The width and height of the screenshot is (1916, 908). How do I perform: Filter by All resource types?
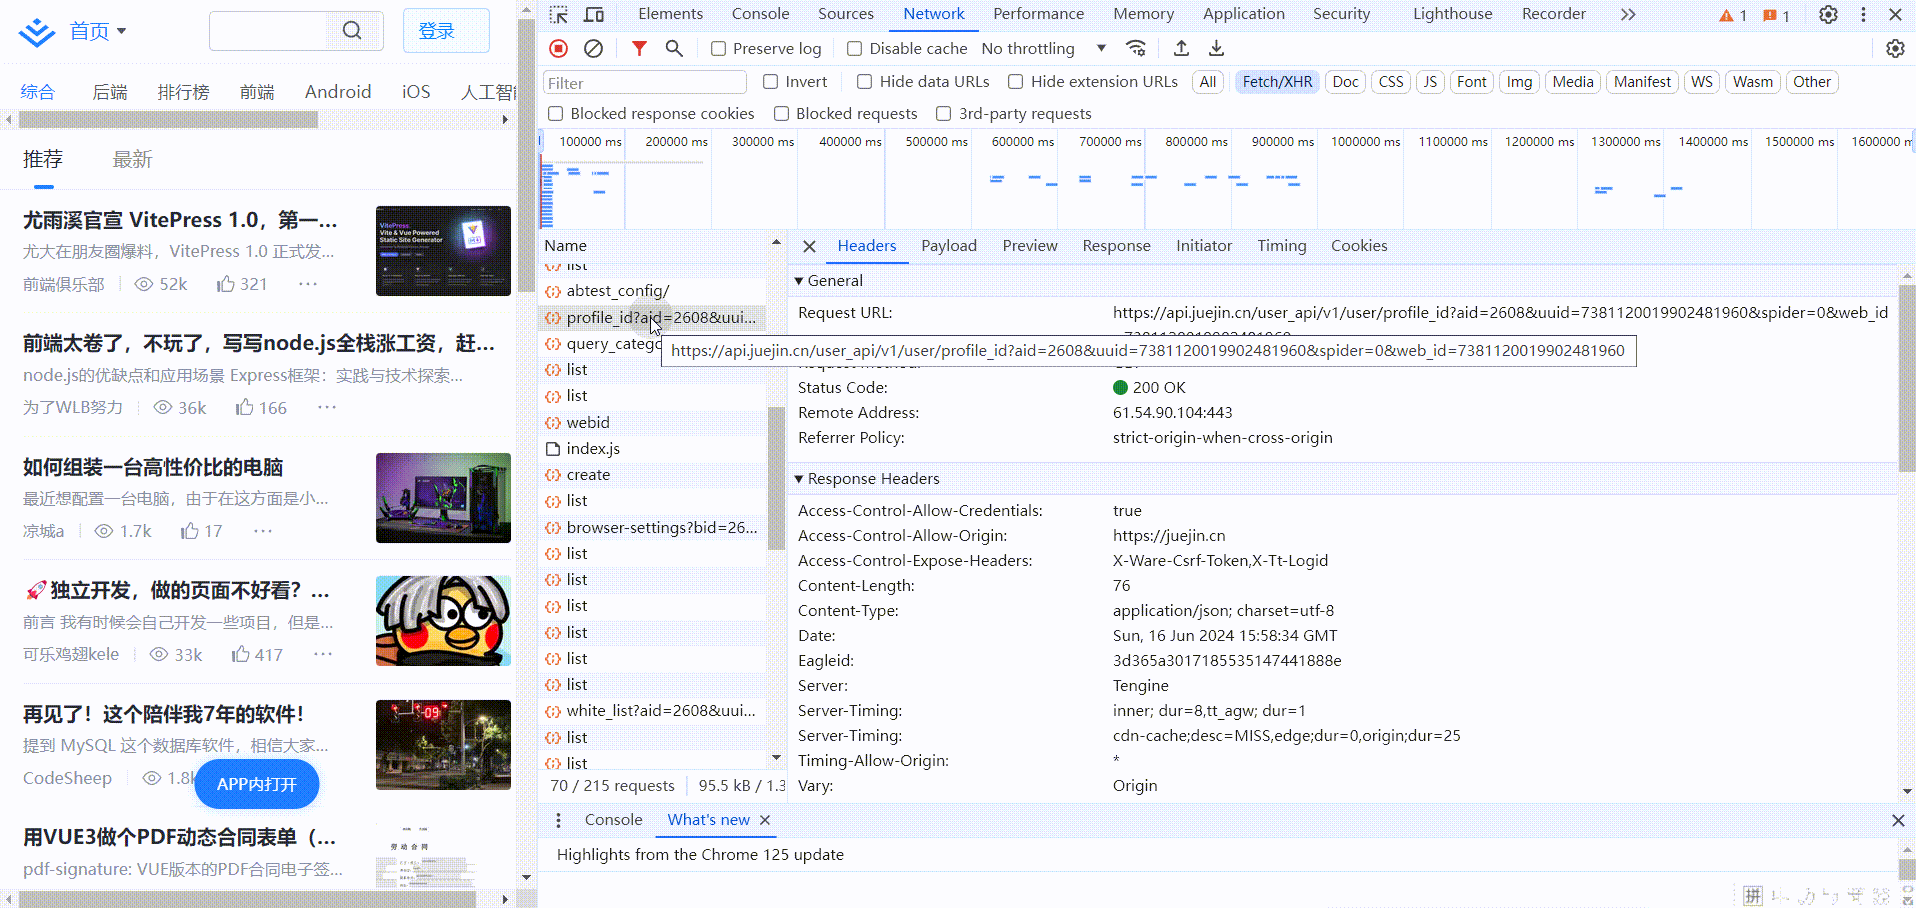coord(1208,82)
